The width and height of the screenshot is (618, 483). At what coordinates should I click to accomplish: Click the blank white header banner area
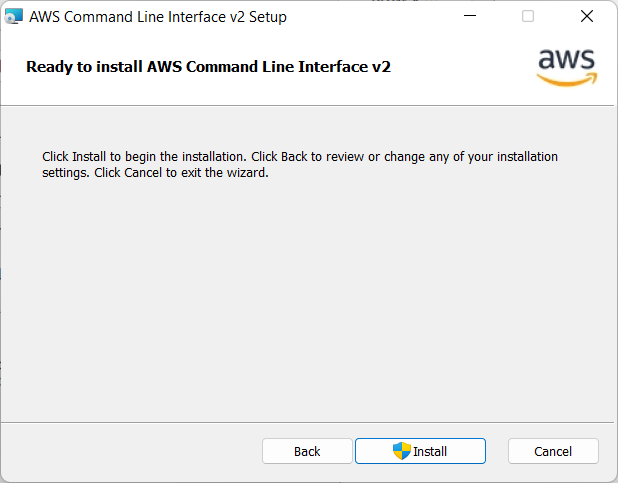(x=460, y=67)
